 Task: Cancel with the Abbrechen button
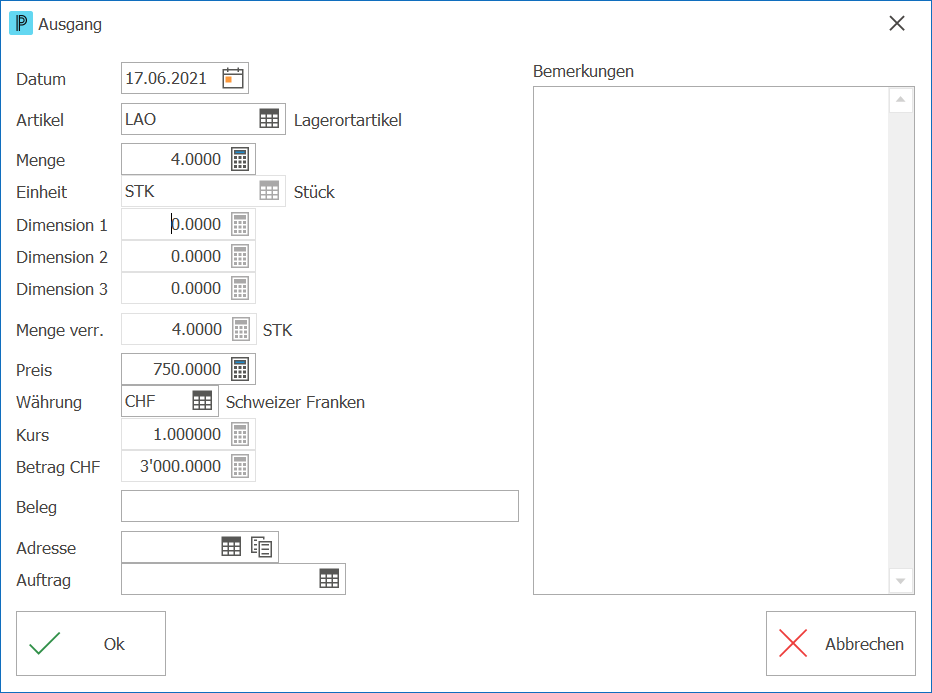pos(841,644)
